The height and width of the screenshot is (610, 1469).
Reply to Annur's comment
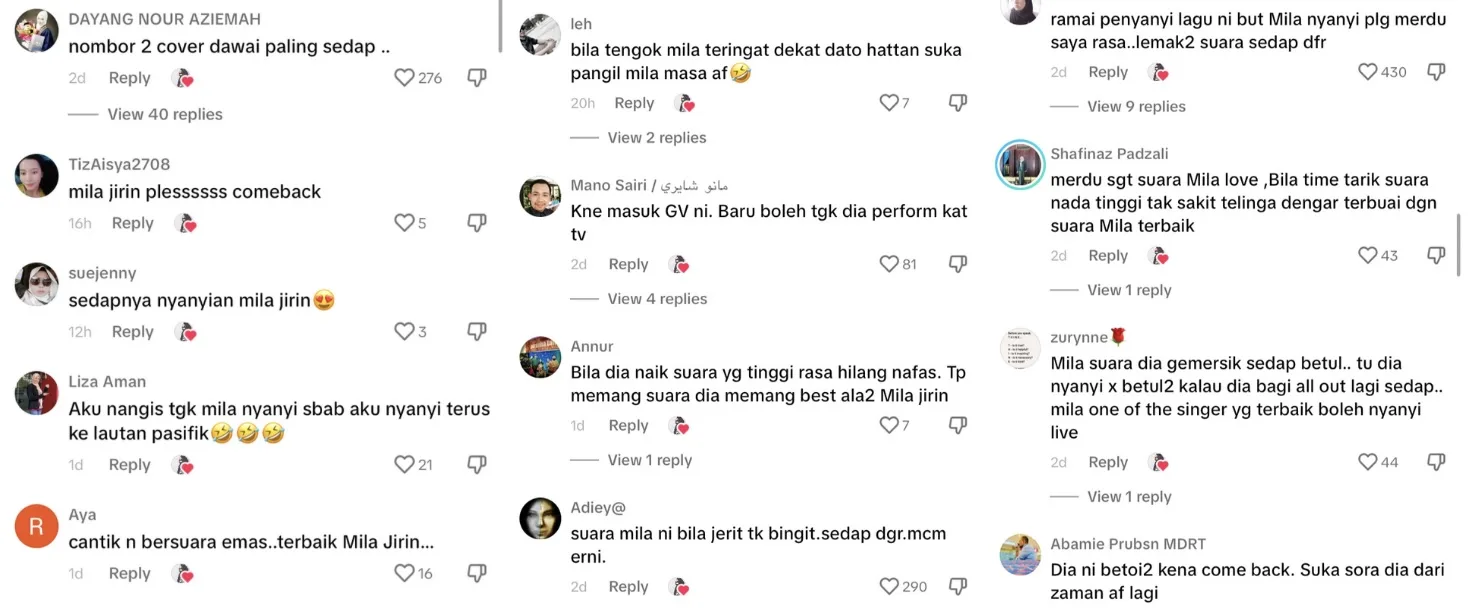coord(629,426)
